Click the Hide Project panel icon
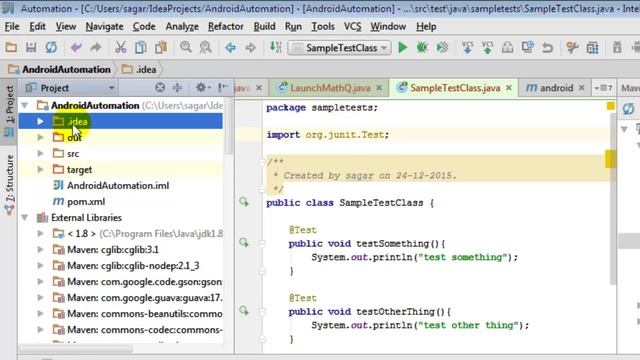The height and width of the screenshot is (360, 640). (223, 87)
